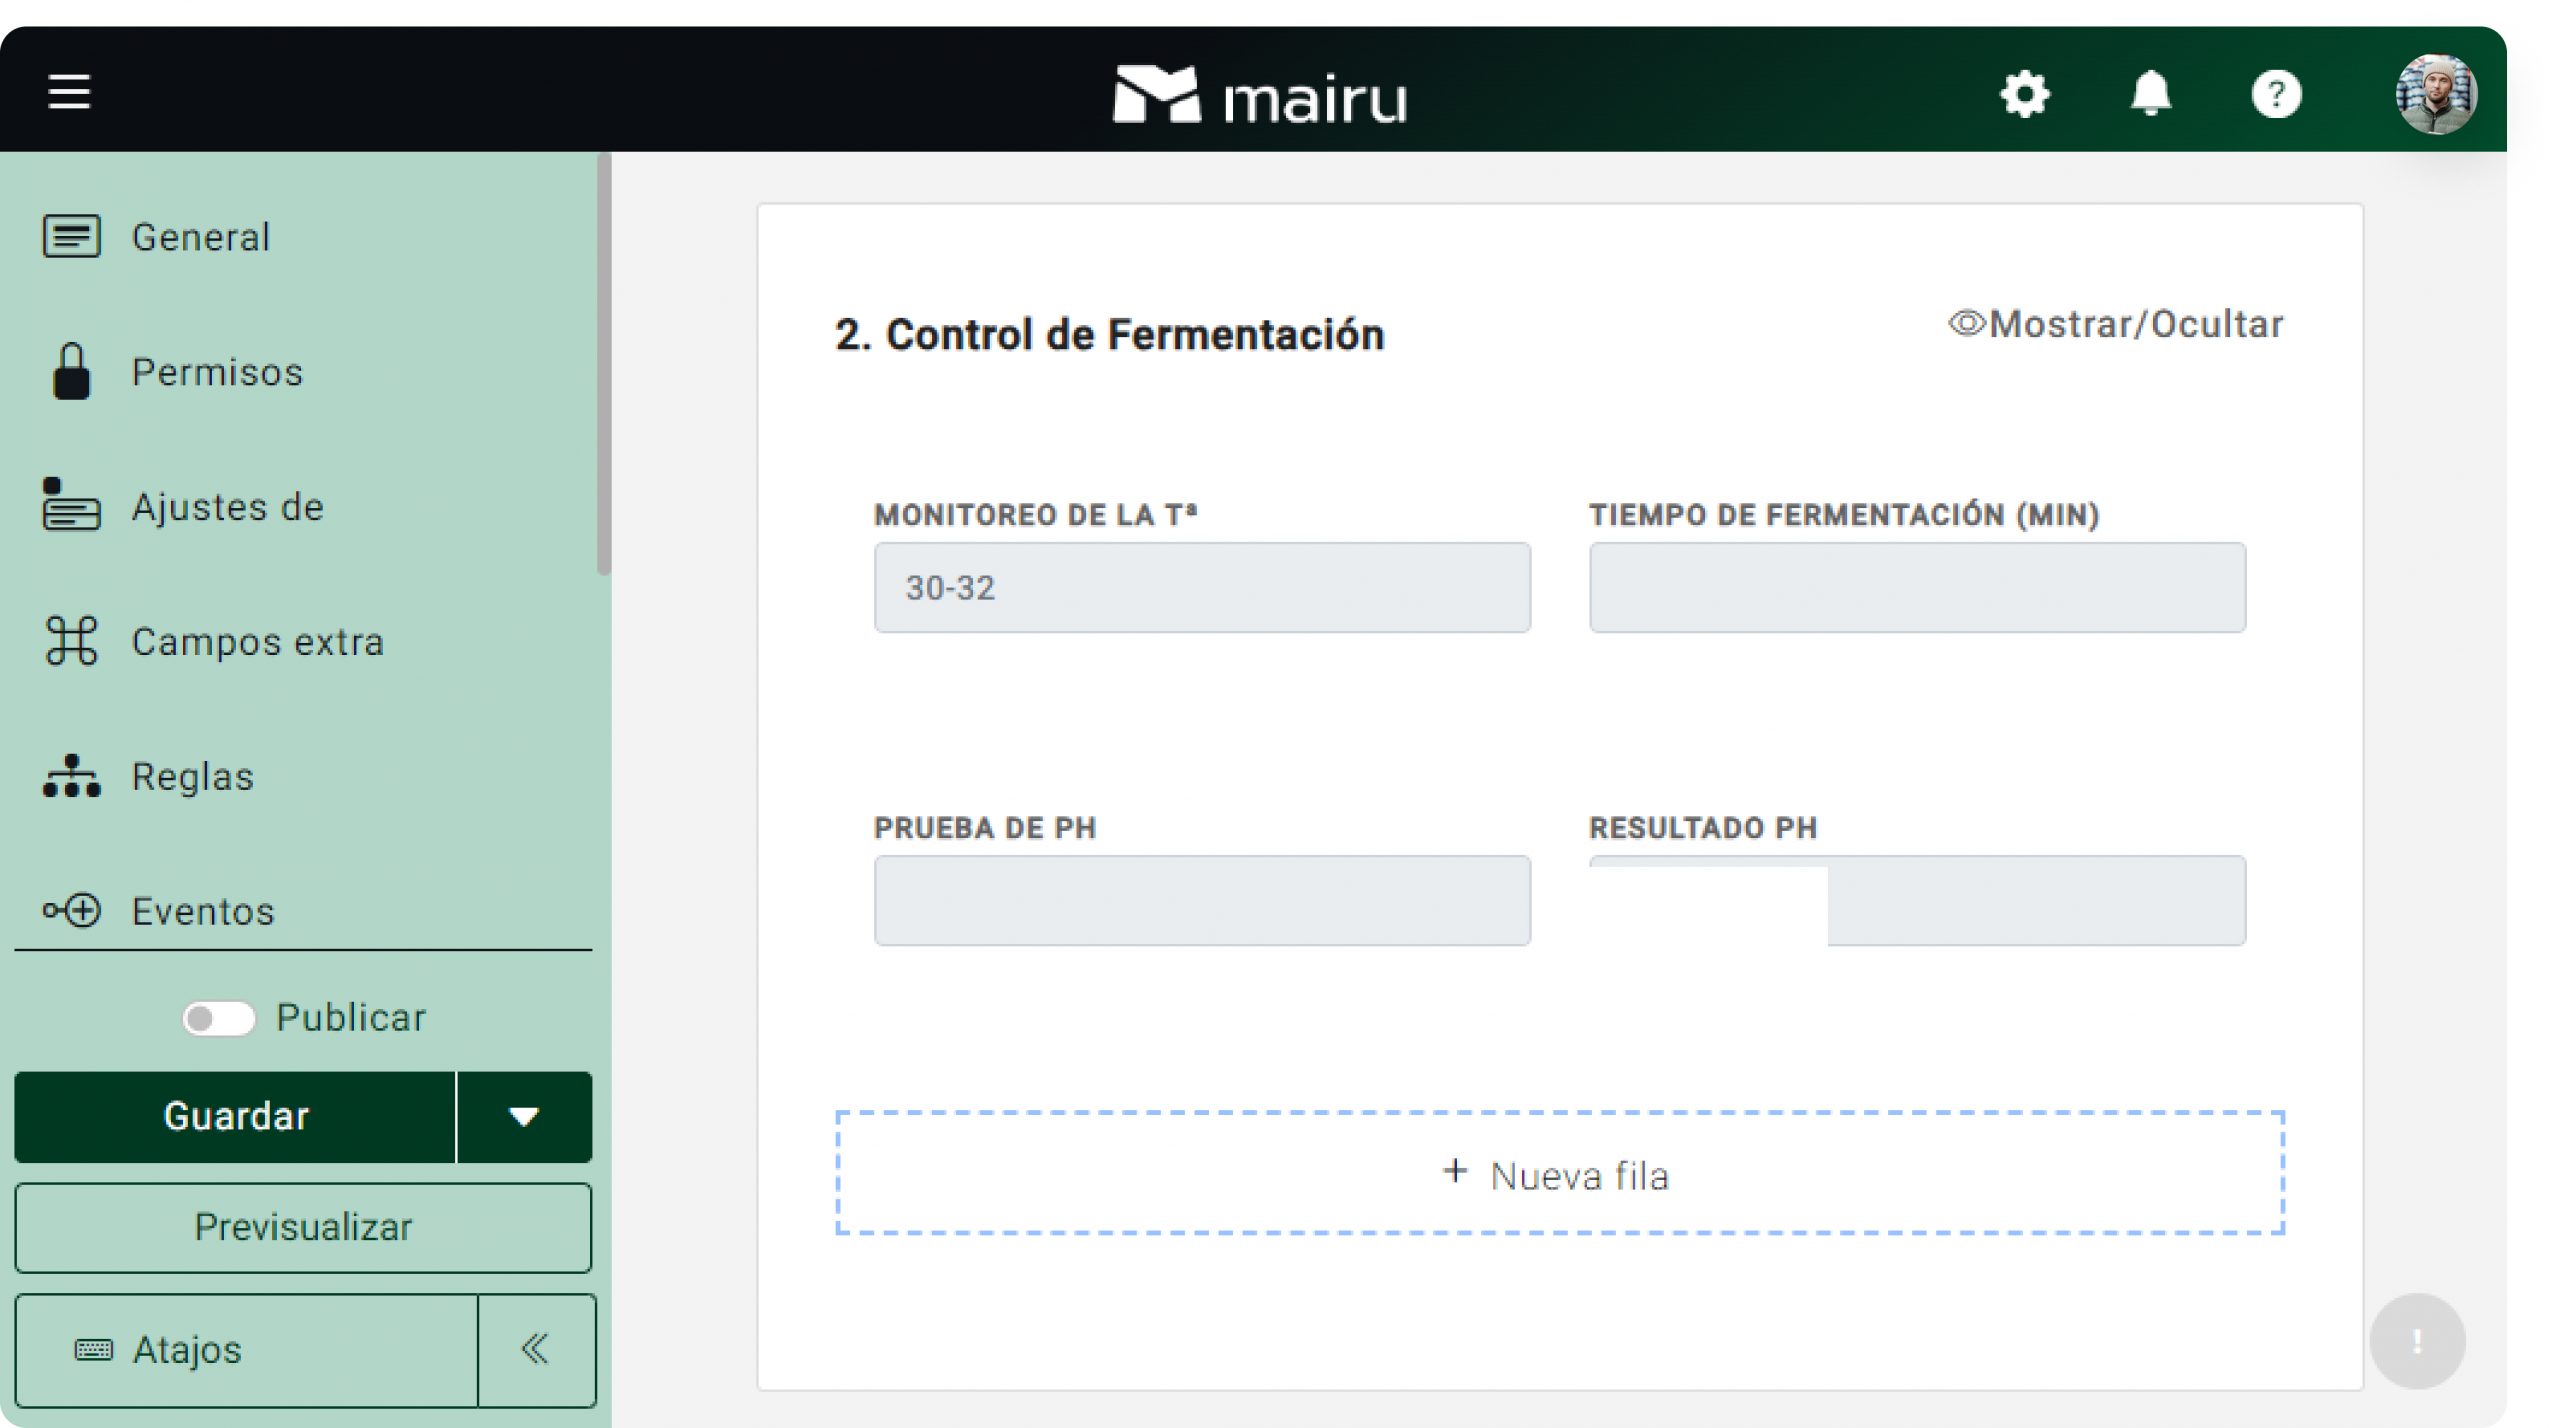Click the Tiempo de Fermentación input field
This screenshot has height=1428, width=2560.
[1917, 588]
